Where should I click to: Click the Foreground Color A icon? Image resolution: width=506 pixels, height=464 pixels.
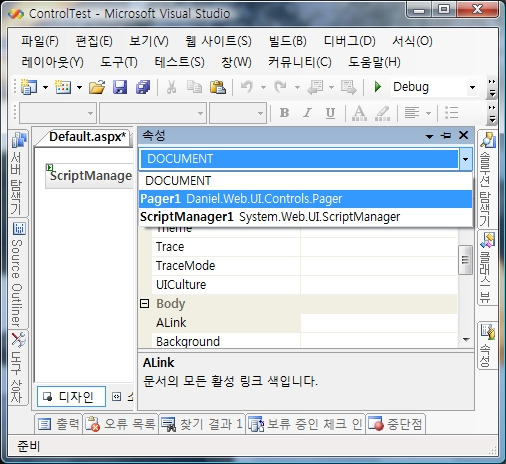[x=359, y=113]
